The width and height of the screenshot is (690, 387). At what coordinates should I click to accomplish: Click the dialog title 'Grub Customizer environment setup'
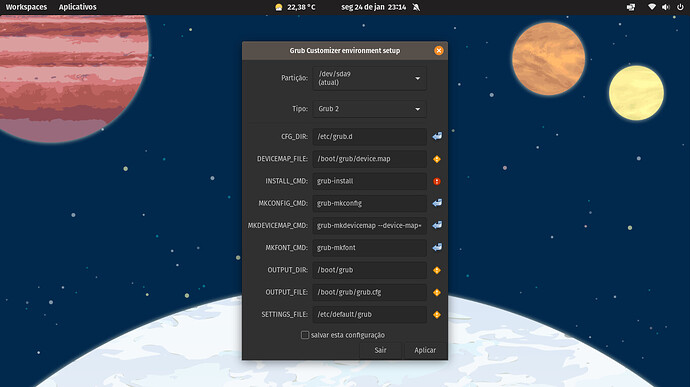[x=345, y=51]
